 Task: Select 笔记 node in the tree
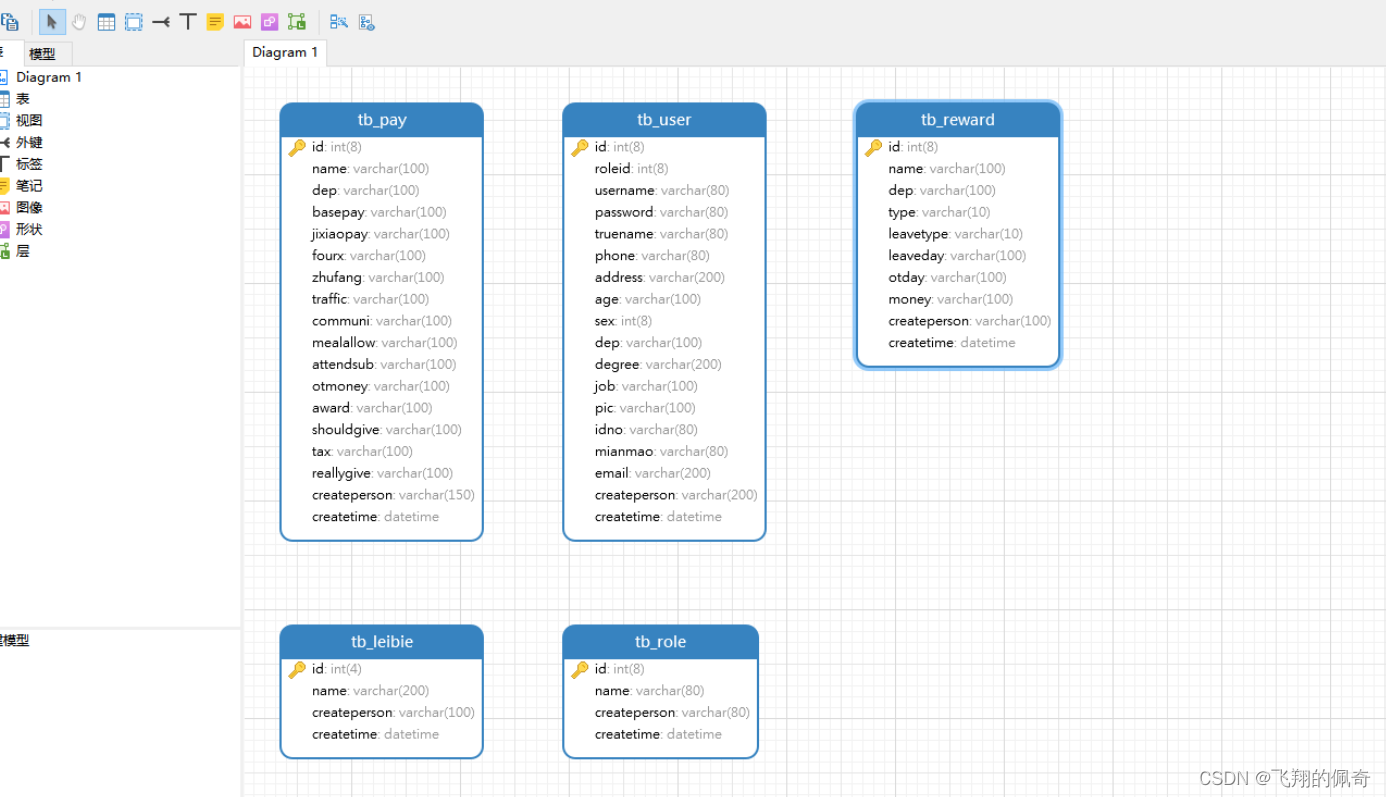[x=29, y=186]
